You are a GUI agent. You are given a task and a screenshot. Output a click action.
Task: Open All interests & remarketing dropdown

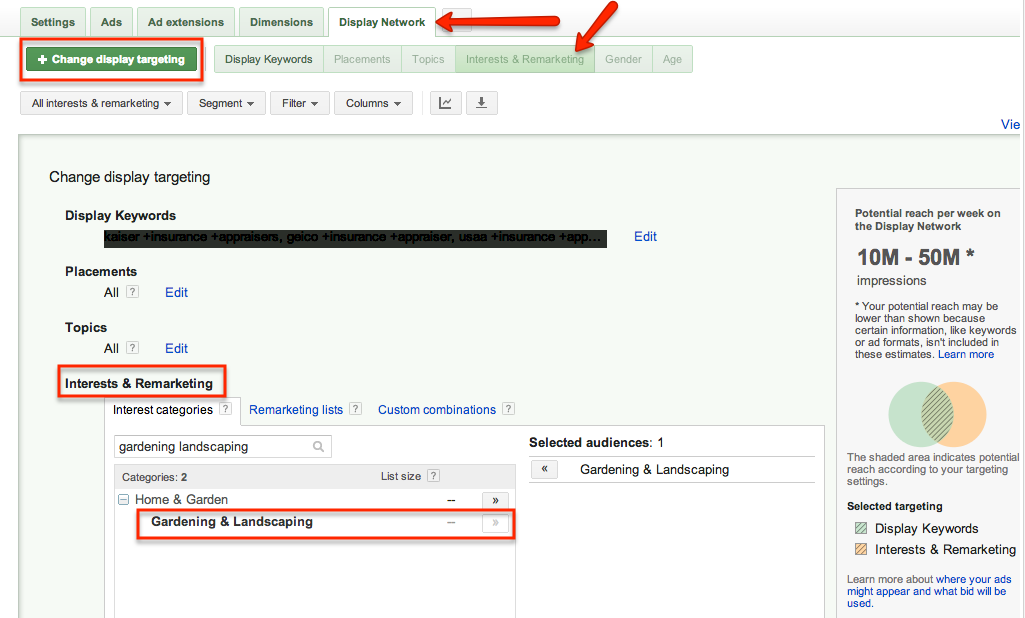coord(101,103)
